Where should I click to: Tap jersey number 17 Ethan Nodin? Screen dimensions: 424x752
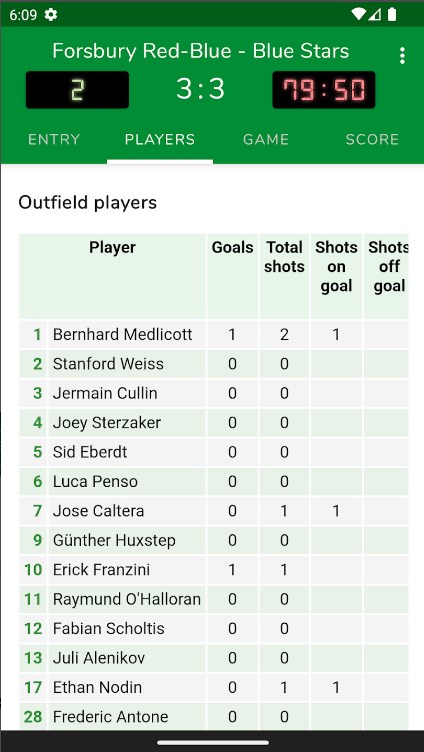33,687
